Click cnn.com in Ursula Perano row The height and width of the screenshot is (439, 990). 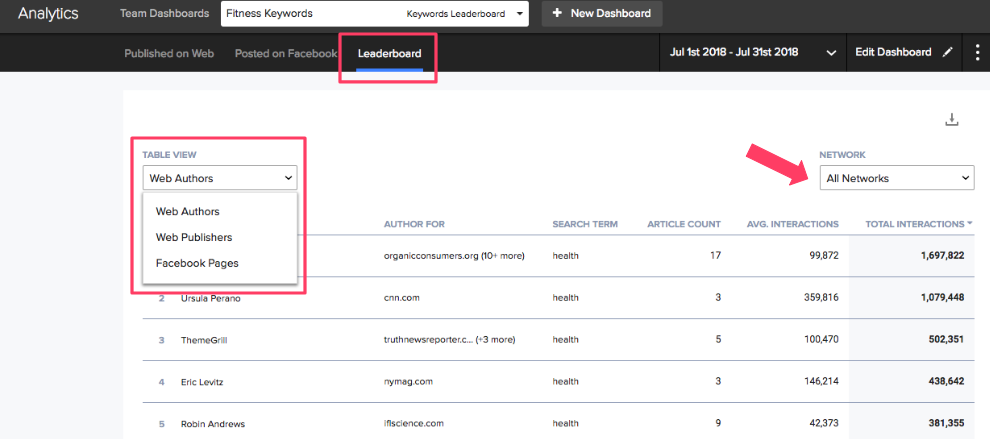[402, 298]
